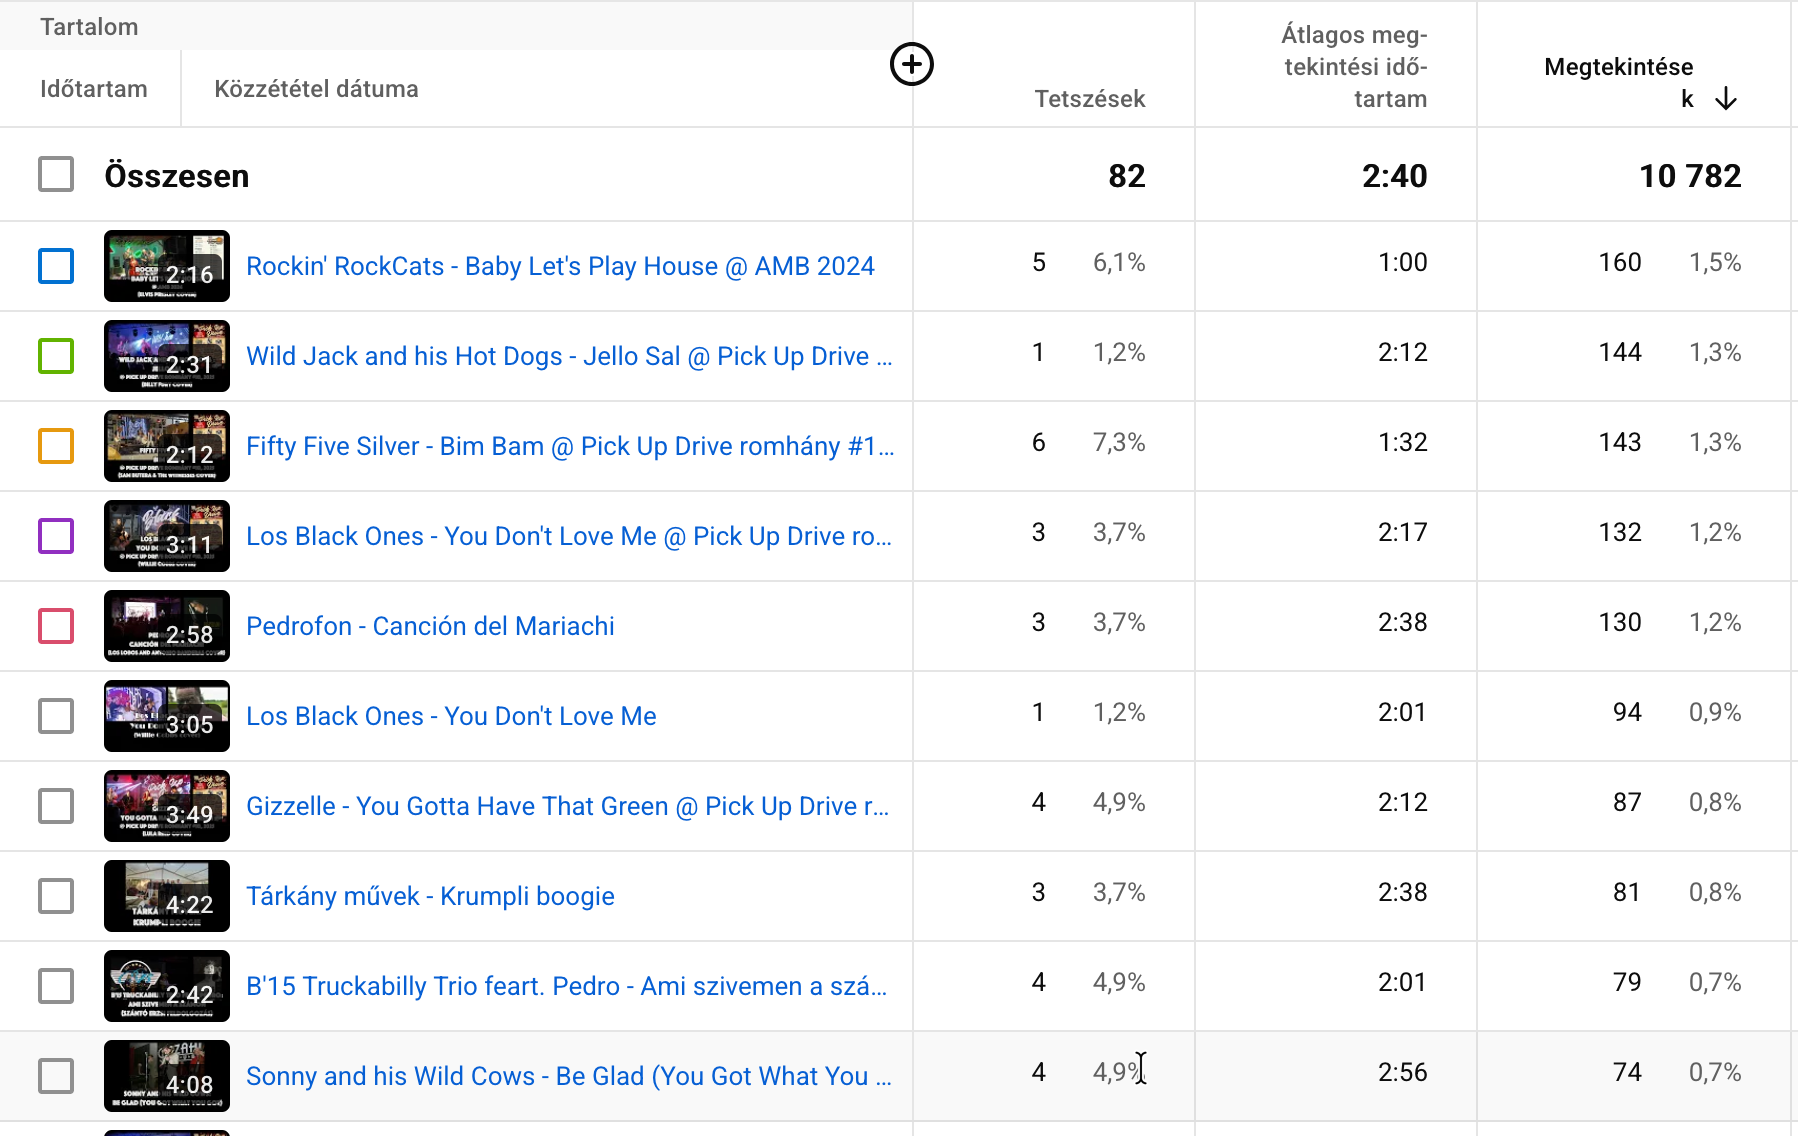Click the 3:11 Los Black Ones thumbnail

(167, 536)
